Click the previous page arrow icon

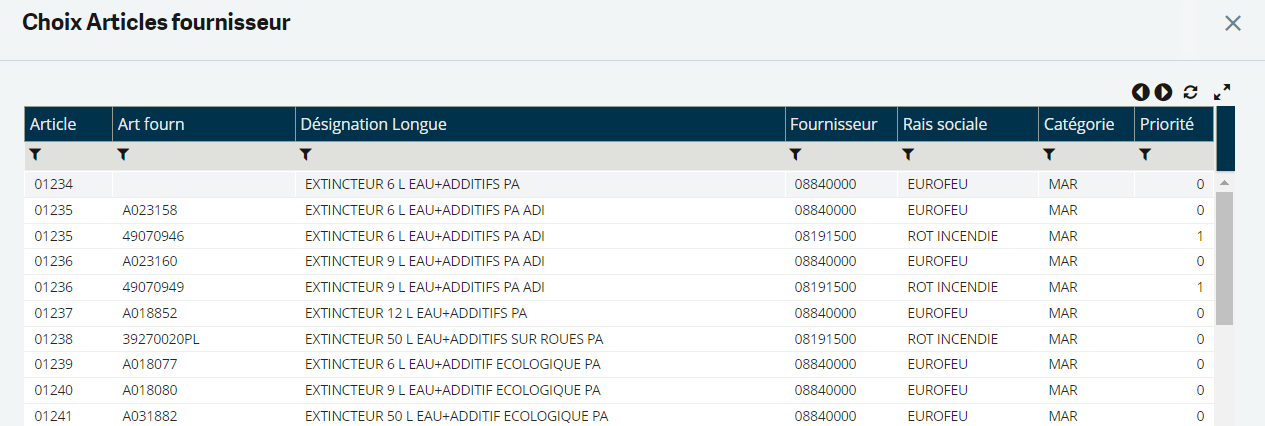coord(1140,92)
